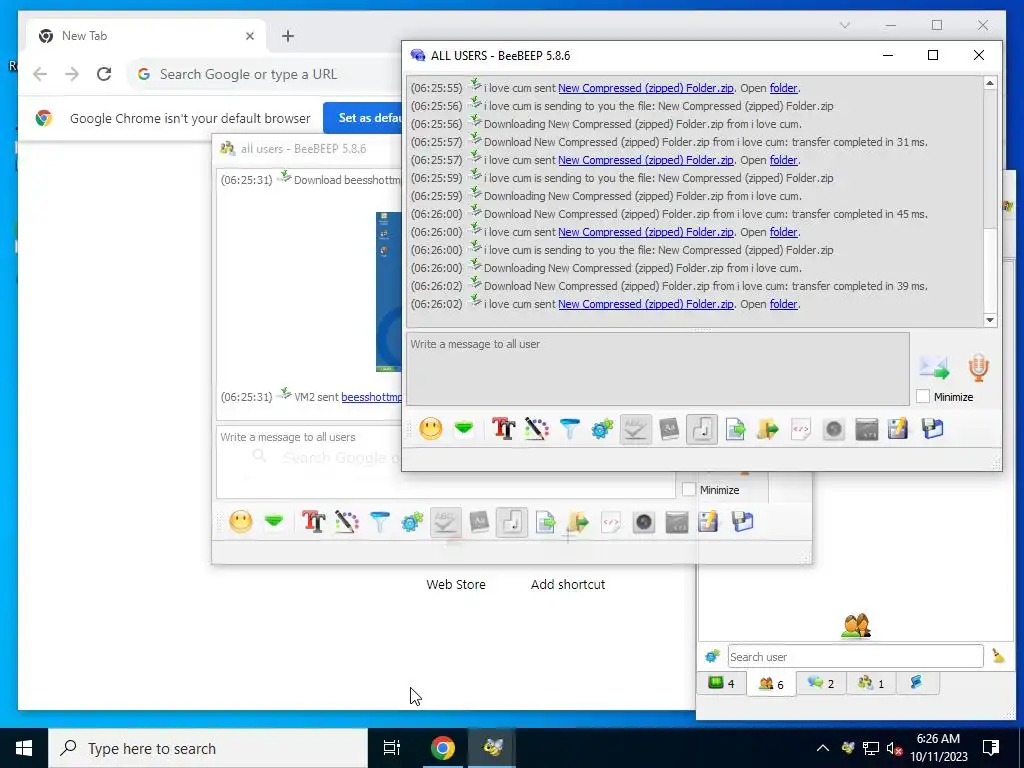Click notepad with pencil icon in ALL USERS toolbar
1024x768 pixels.
899,429
